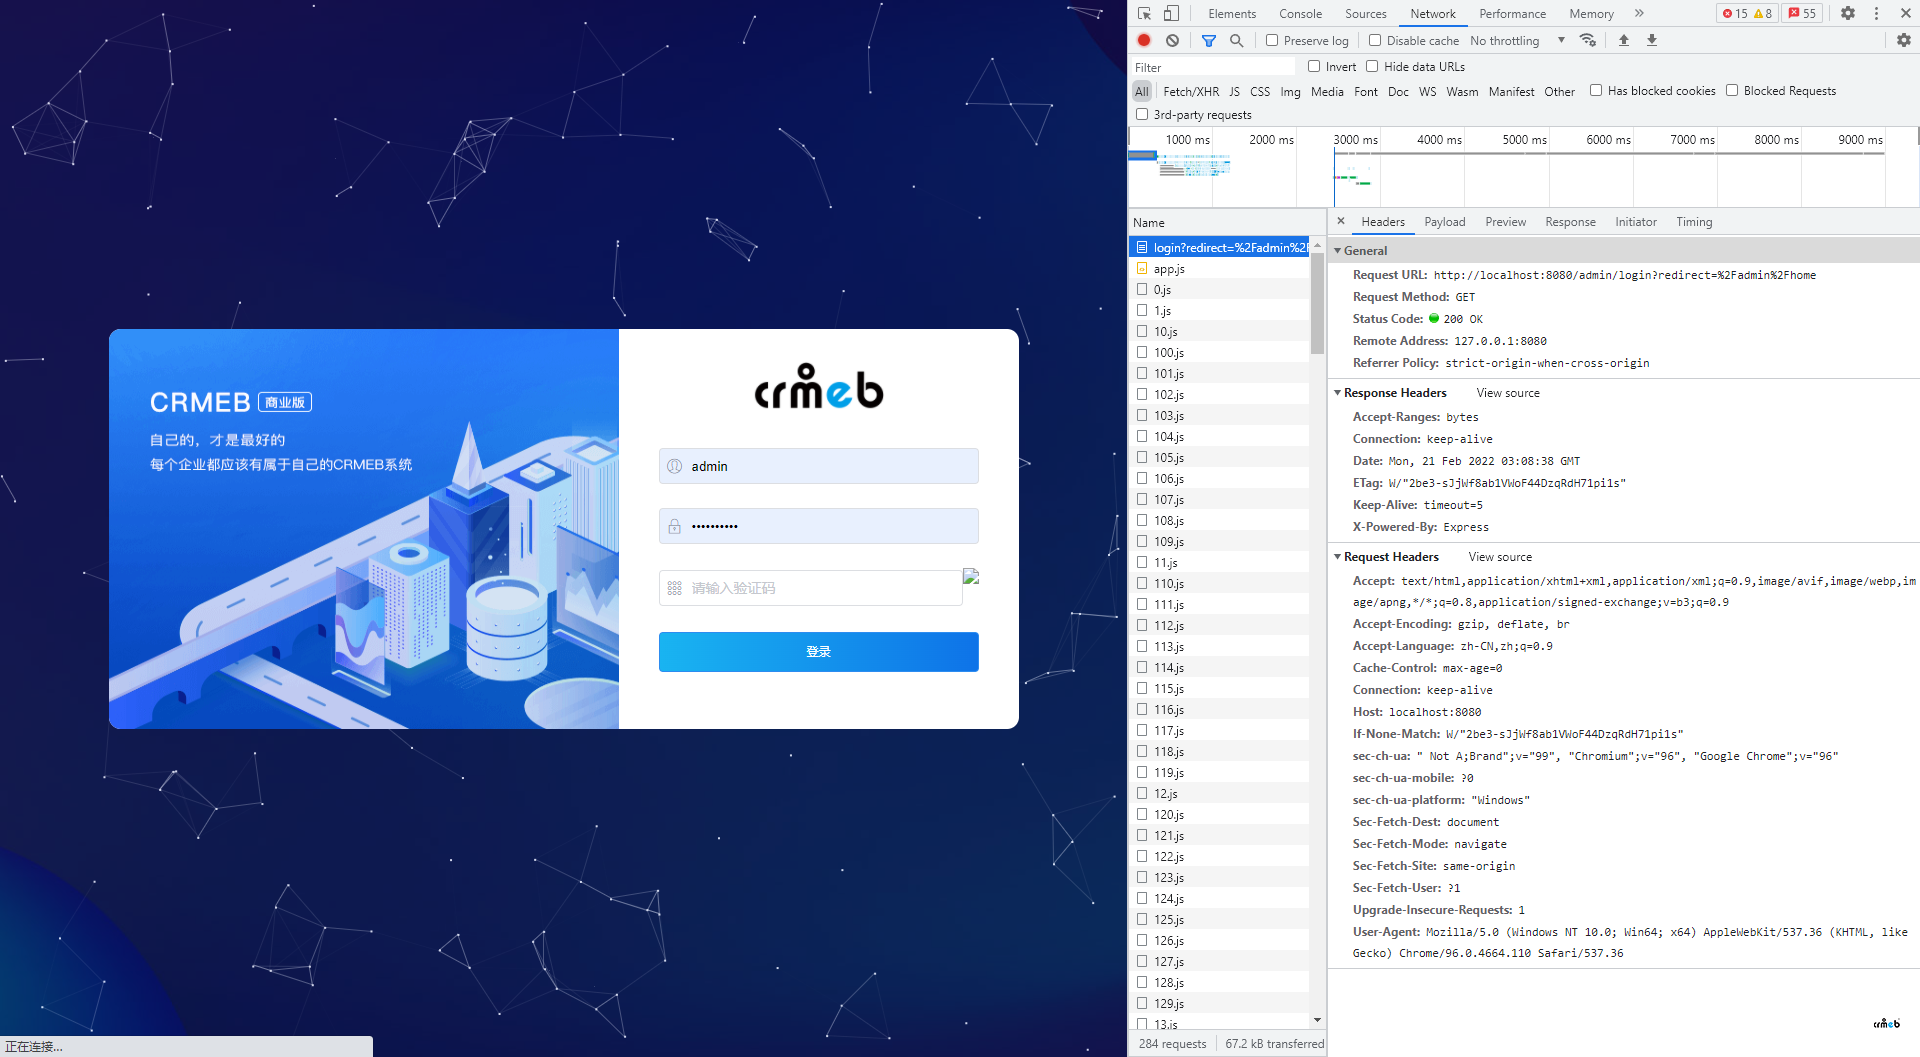The image size is (1920, 1057).
Task: Click the inspect element picker icon
Action: click(x=1144, y=13)
